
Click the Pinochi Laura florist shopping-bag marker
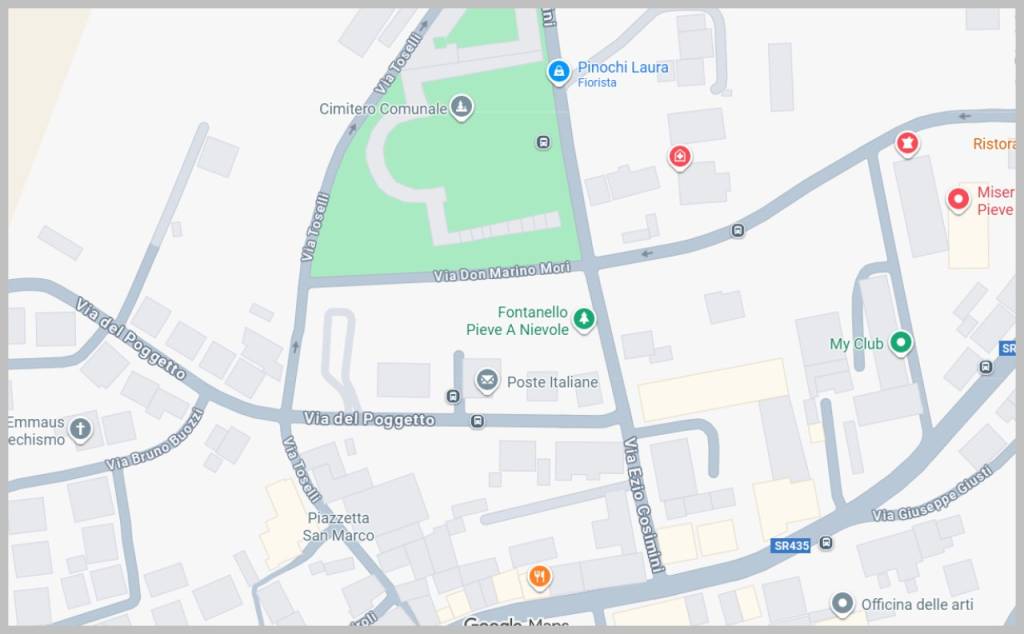(558, 71)
